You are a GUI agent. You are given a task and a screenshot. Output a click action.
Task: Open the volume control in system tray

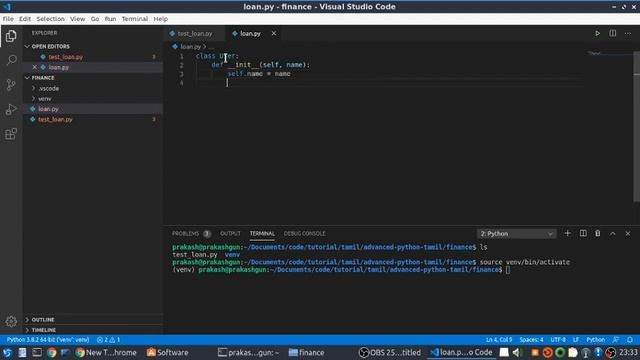tap(517, 353)
